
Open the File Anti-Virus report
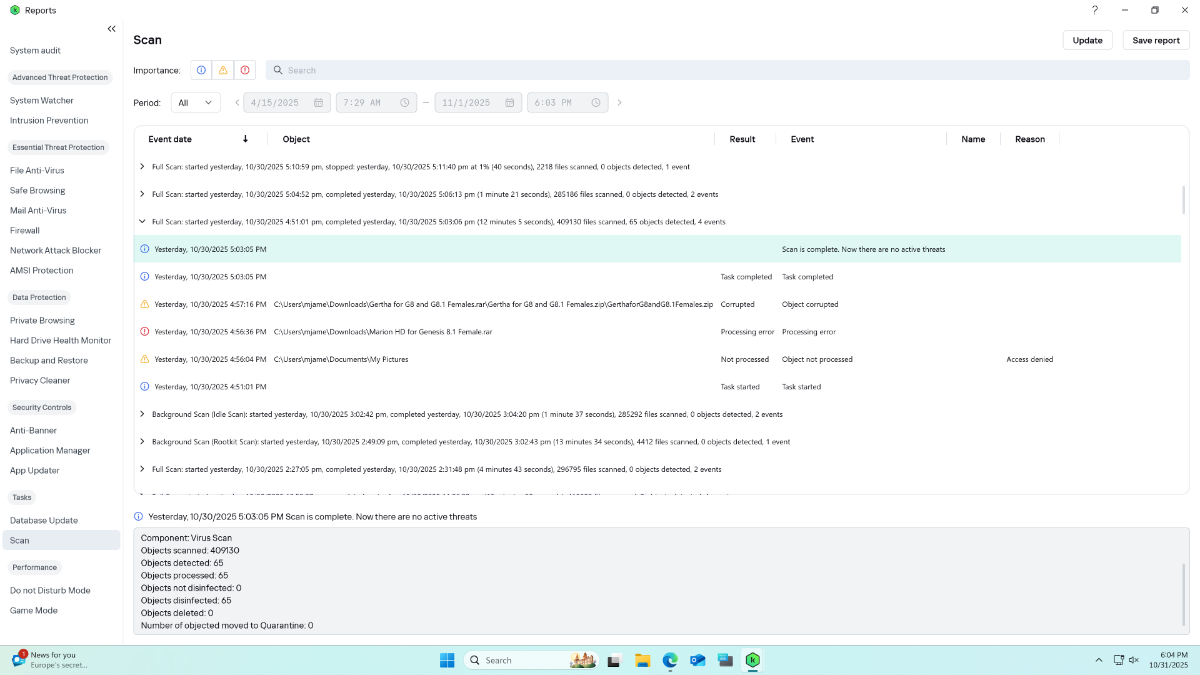[37, 170]
